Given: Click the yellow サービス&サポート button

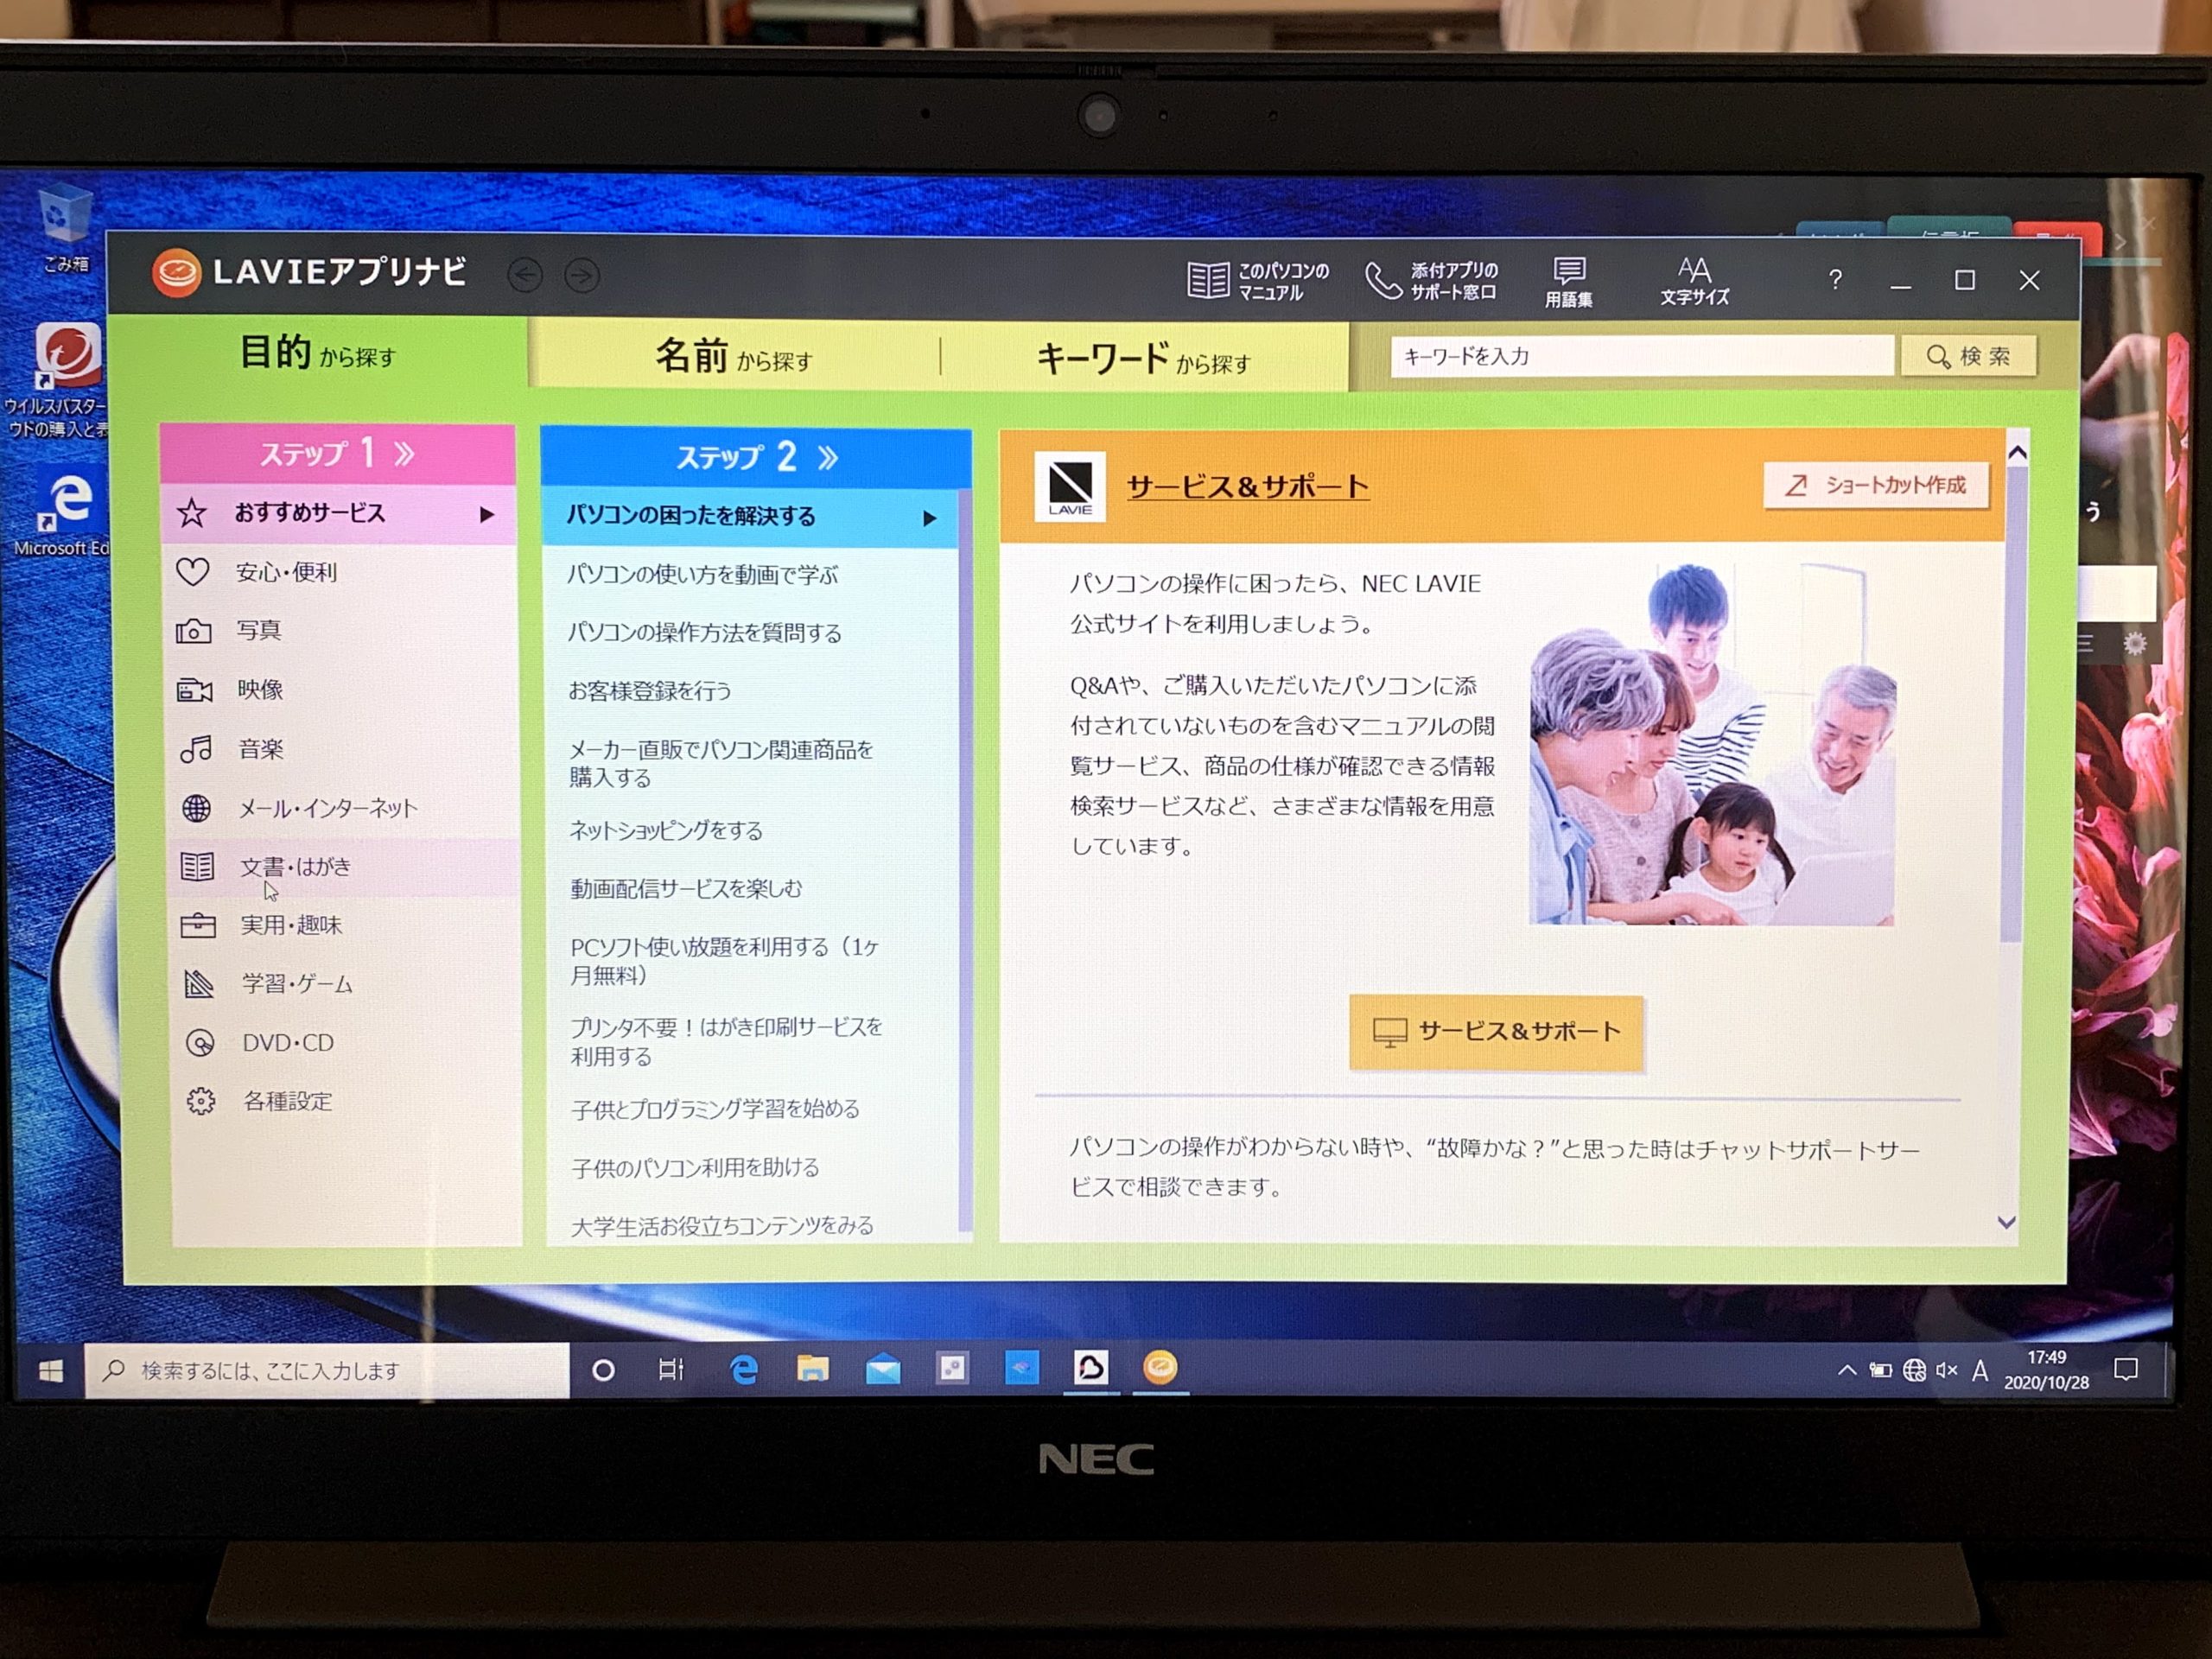Looking at the screenshot, I should [1496, 1032].
